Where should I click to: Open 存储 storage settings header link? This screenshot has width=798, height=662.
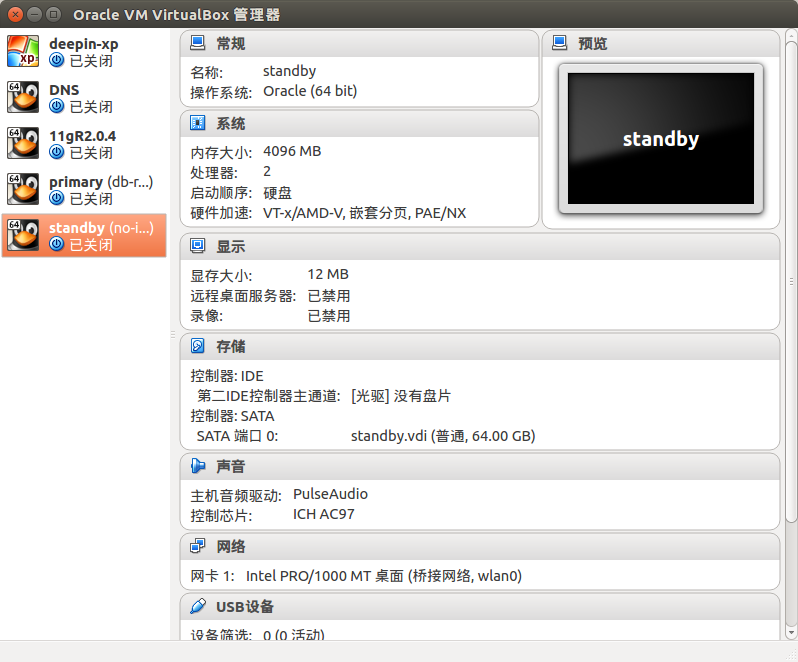(231, 346)
